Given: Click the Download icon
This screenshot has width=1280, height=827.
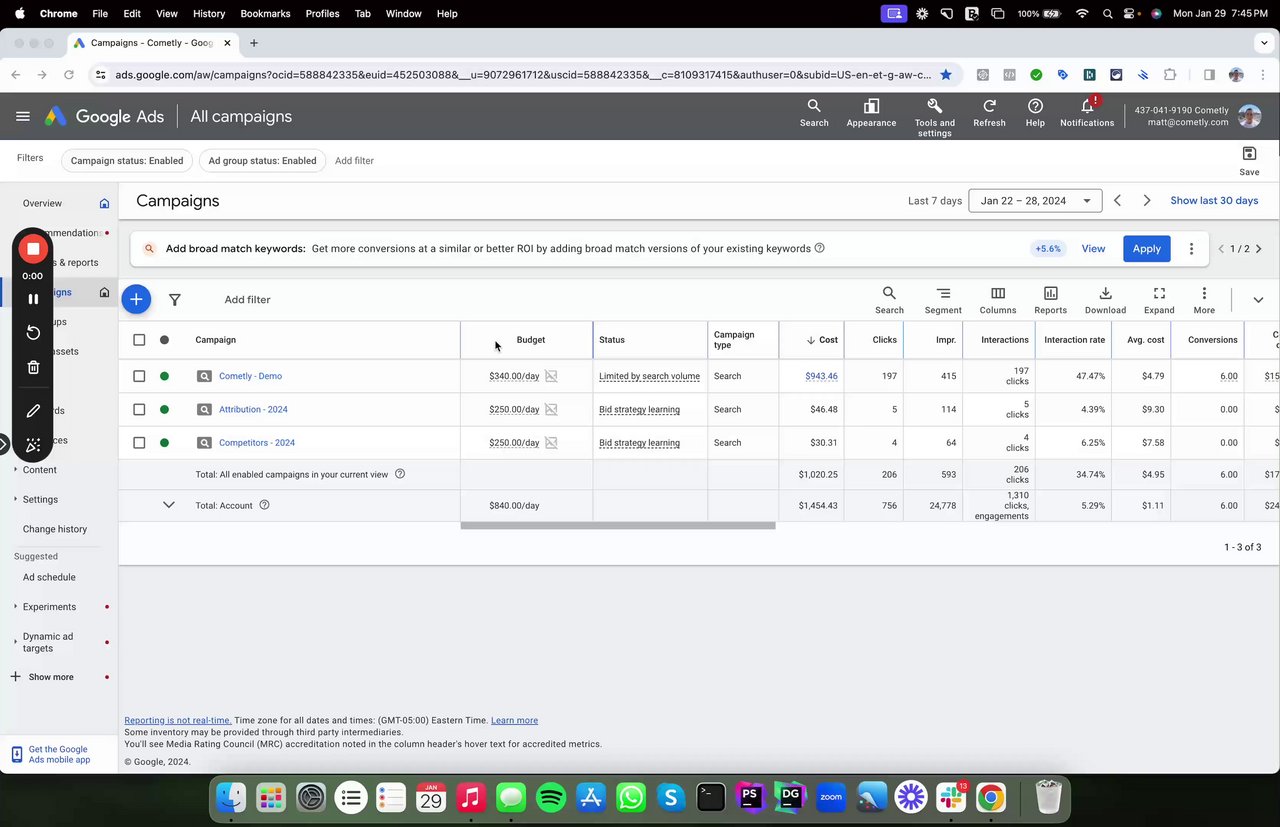Looking at the screenshot, I should pos(1105,299).
